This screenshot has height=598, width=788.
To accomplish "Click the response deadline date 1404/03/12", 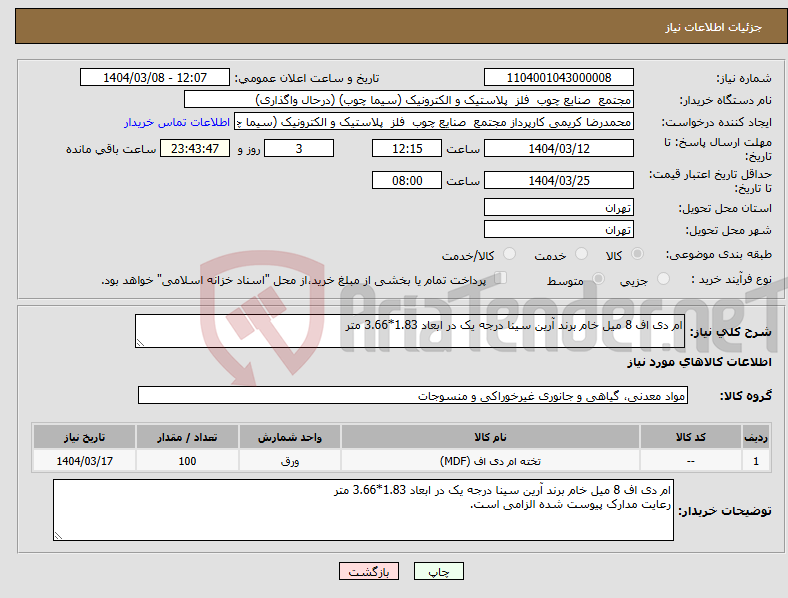I will point(558,148).
